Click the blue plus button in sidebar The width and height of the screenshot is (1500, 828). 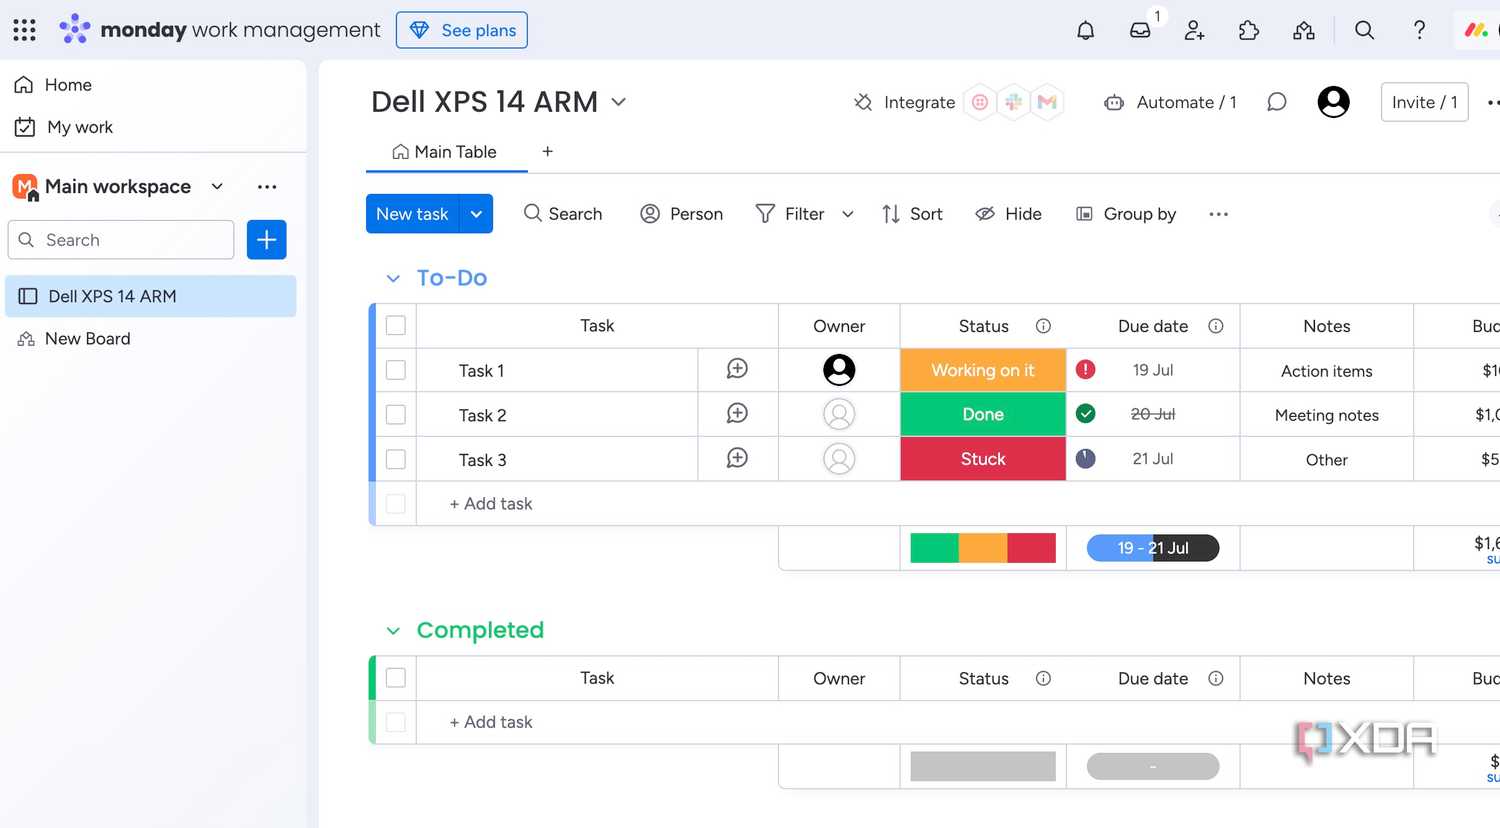click(267, 240)
